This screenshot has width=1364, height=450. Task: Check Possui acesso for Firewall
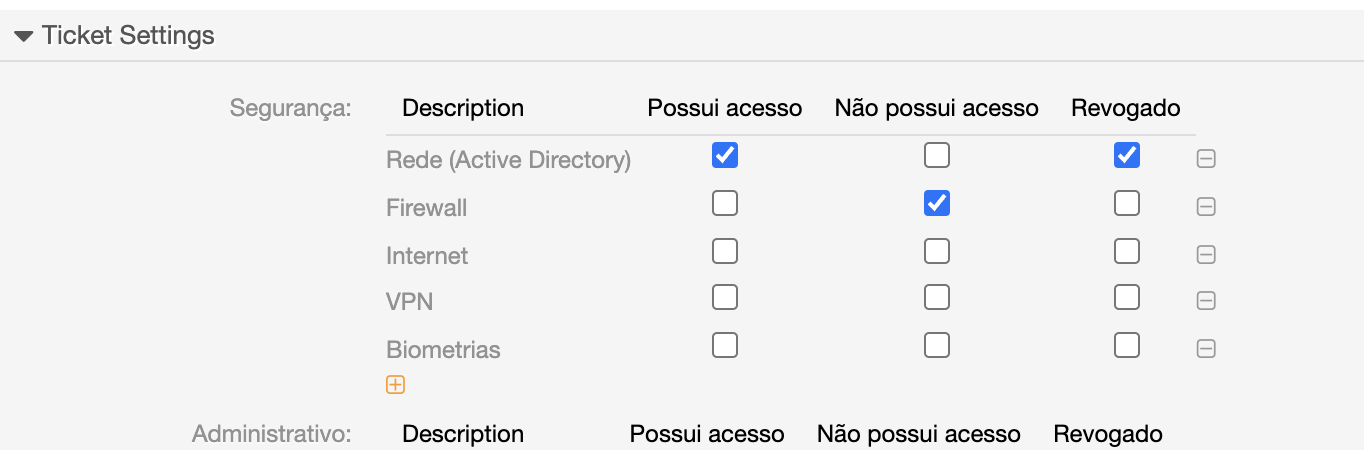725,204
